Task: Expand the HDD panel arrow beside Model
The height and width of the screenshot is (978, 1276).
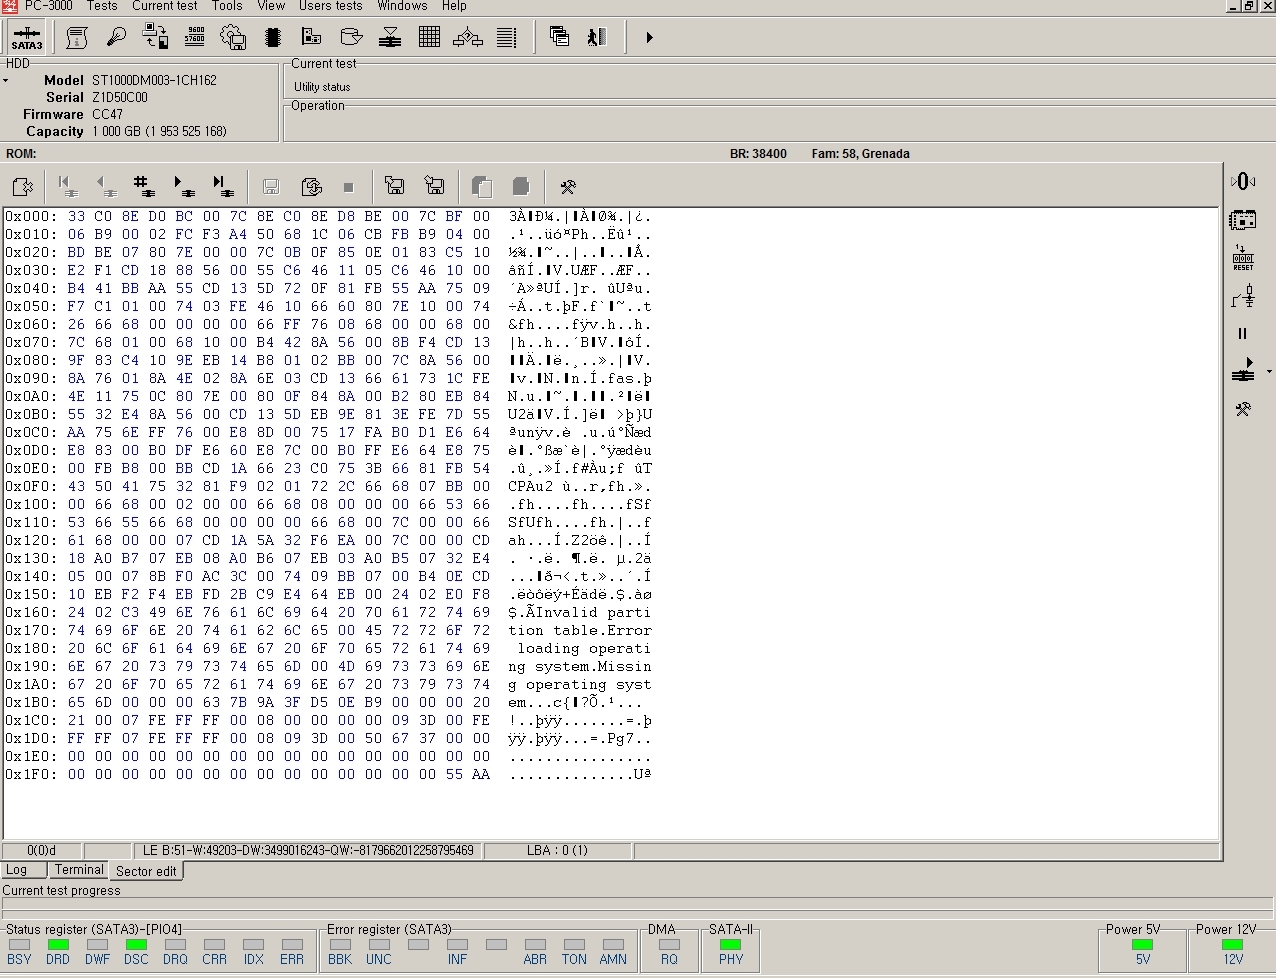Action: coord(6,81)
